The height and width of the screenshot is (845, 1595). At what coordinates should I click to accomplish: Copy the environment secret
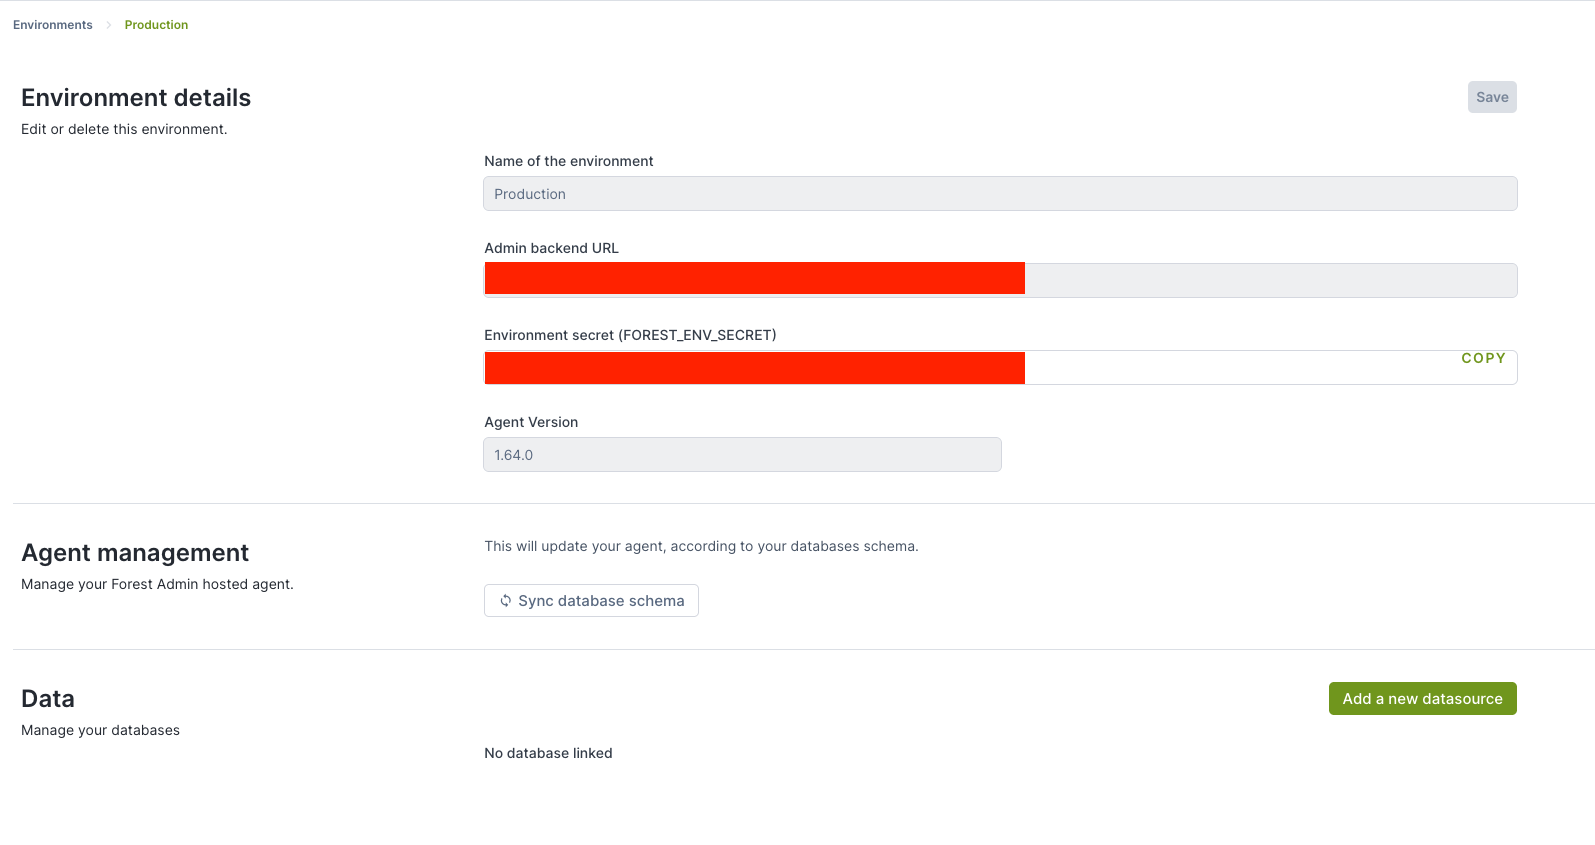1483,358
